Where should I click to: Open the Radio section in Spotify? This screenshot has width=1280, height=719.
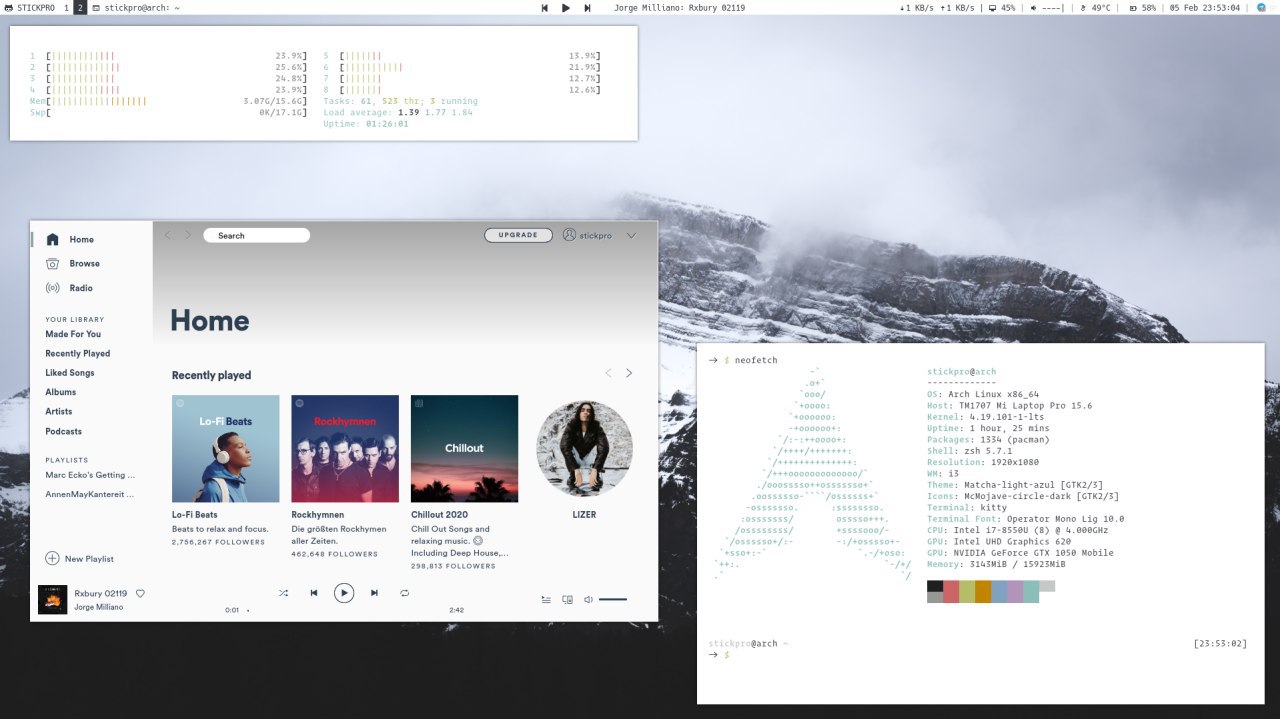point(69,288)
